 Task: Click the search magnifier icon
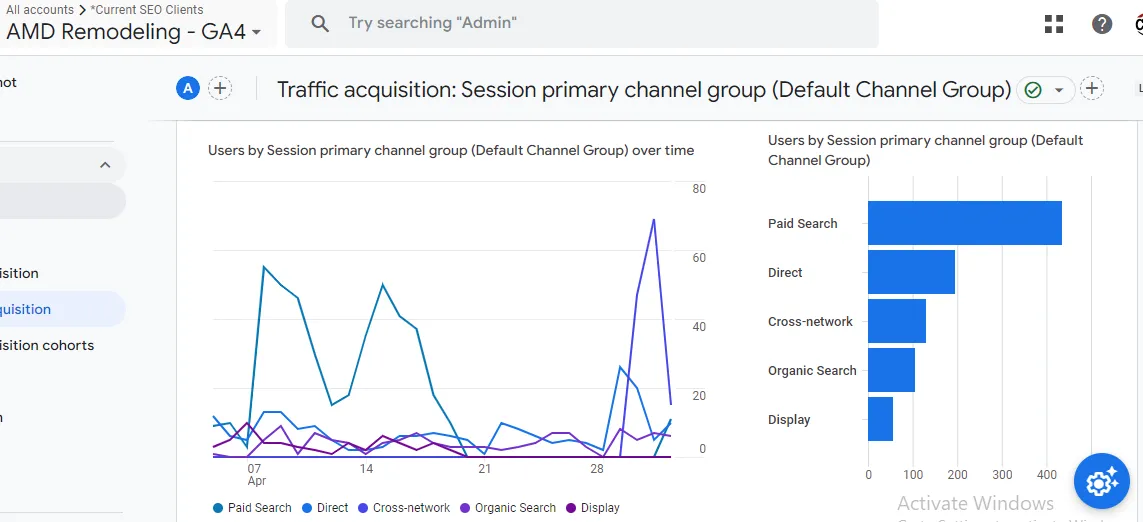coord(320,23)
